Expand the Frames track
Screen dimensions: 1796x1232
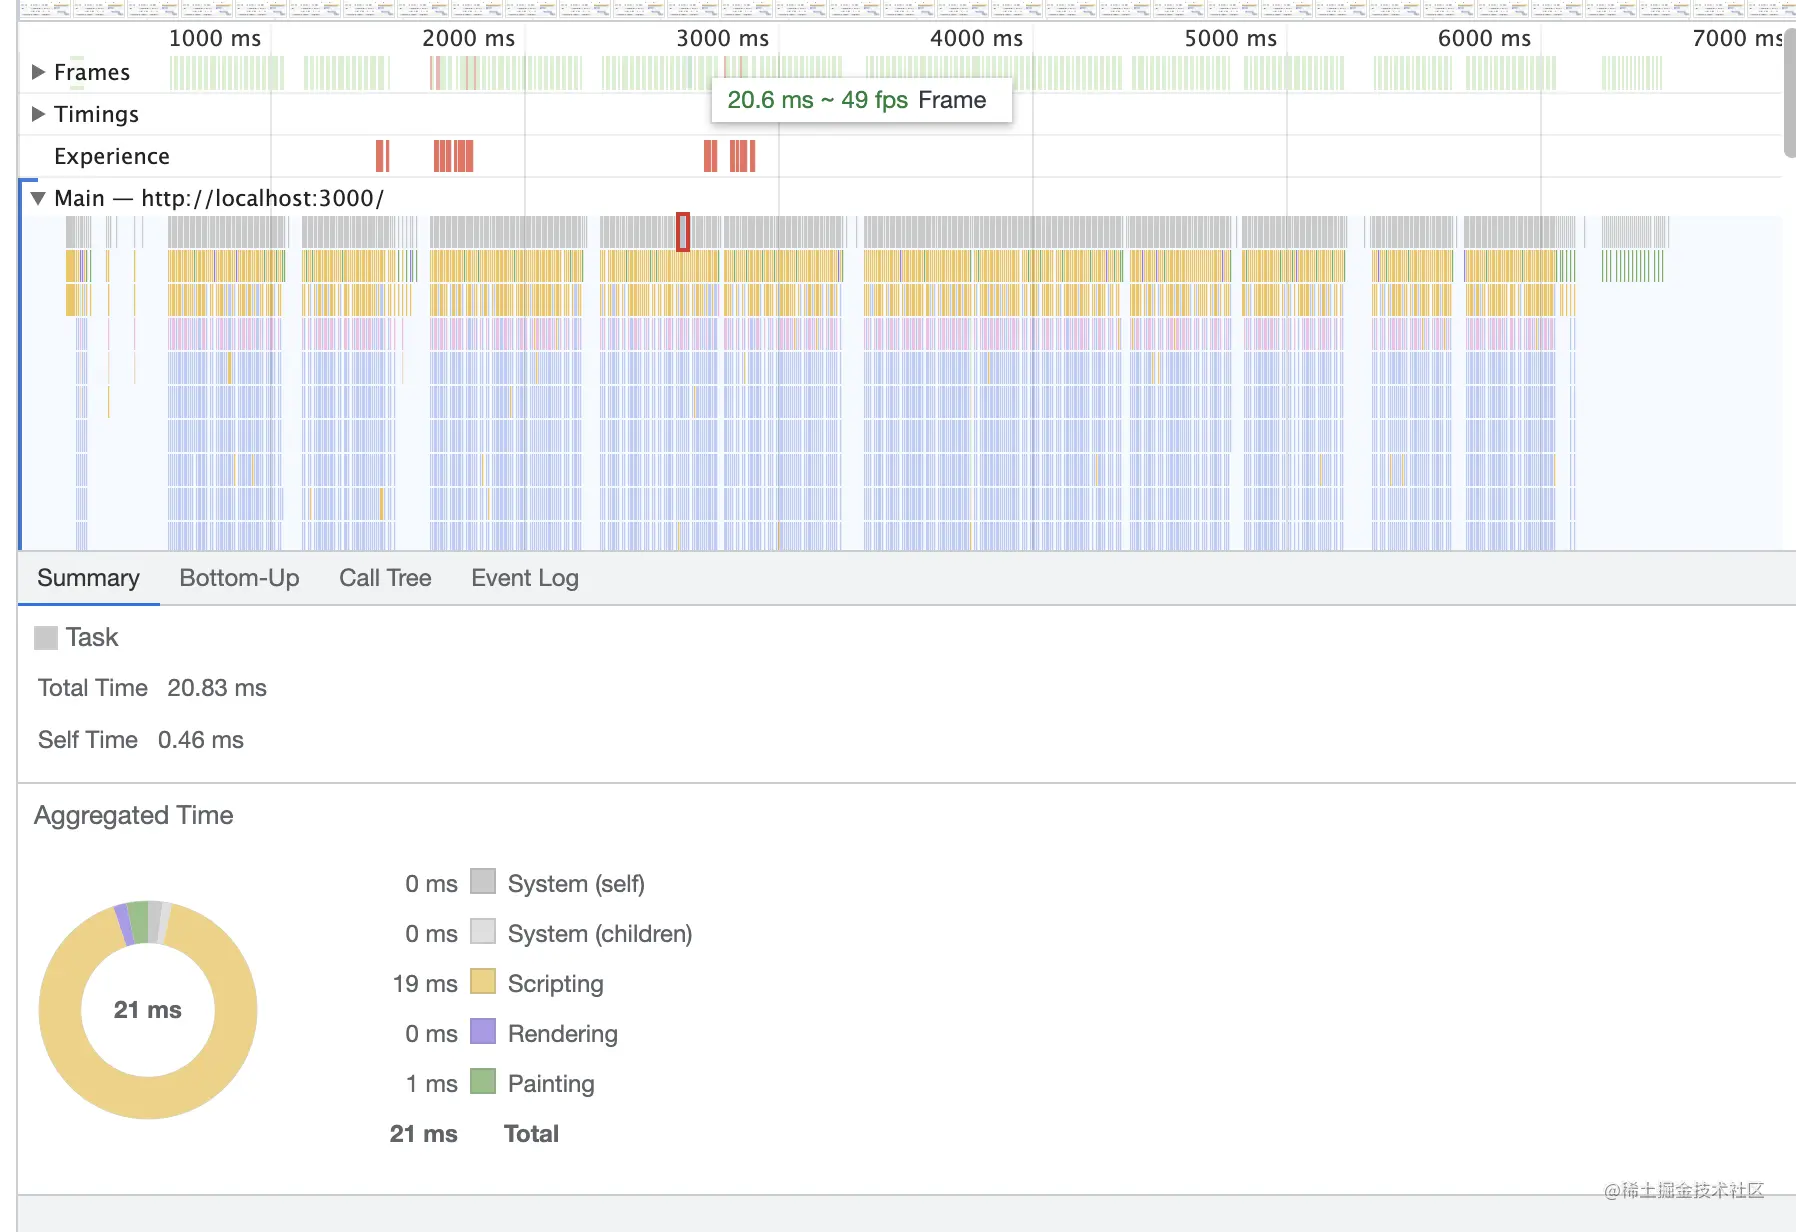point(39,72)
